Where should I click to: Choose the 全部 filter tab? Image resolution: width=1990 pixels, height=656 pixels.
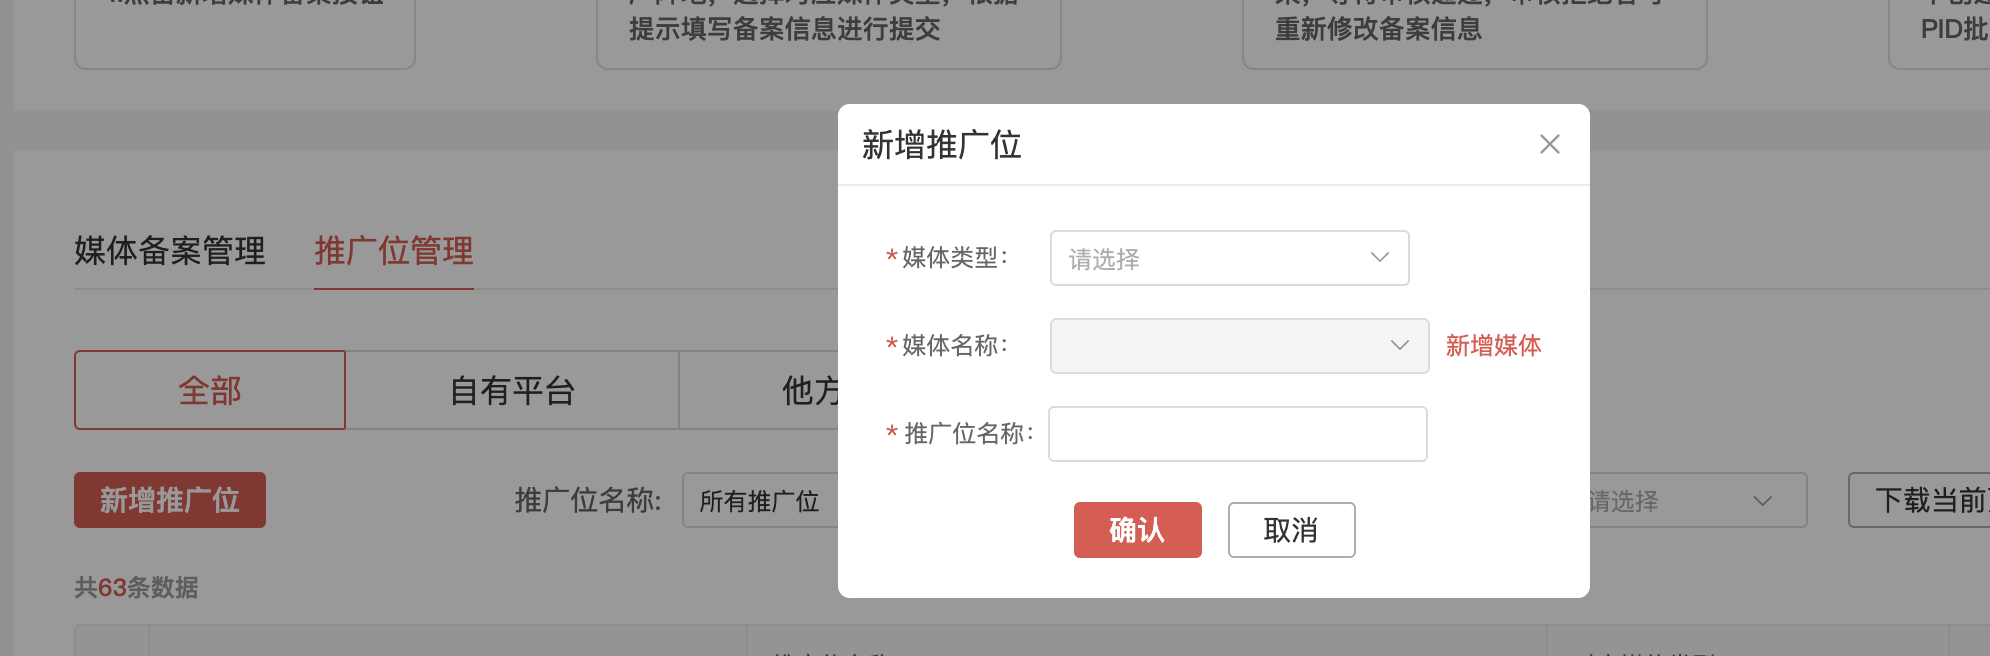point(210,390)
